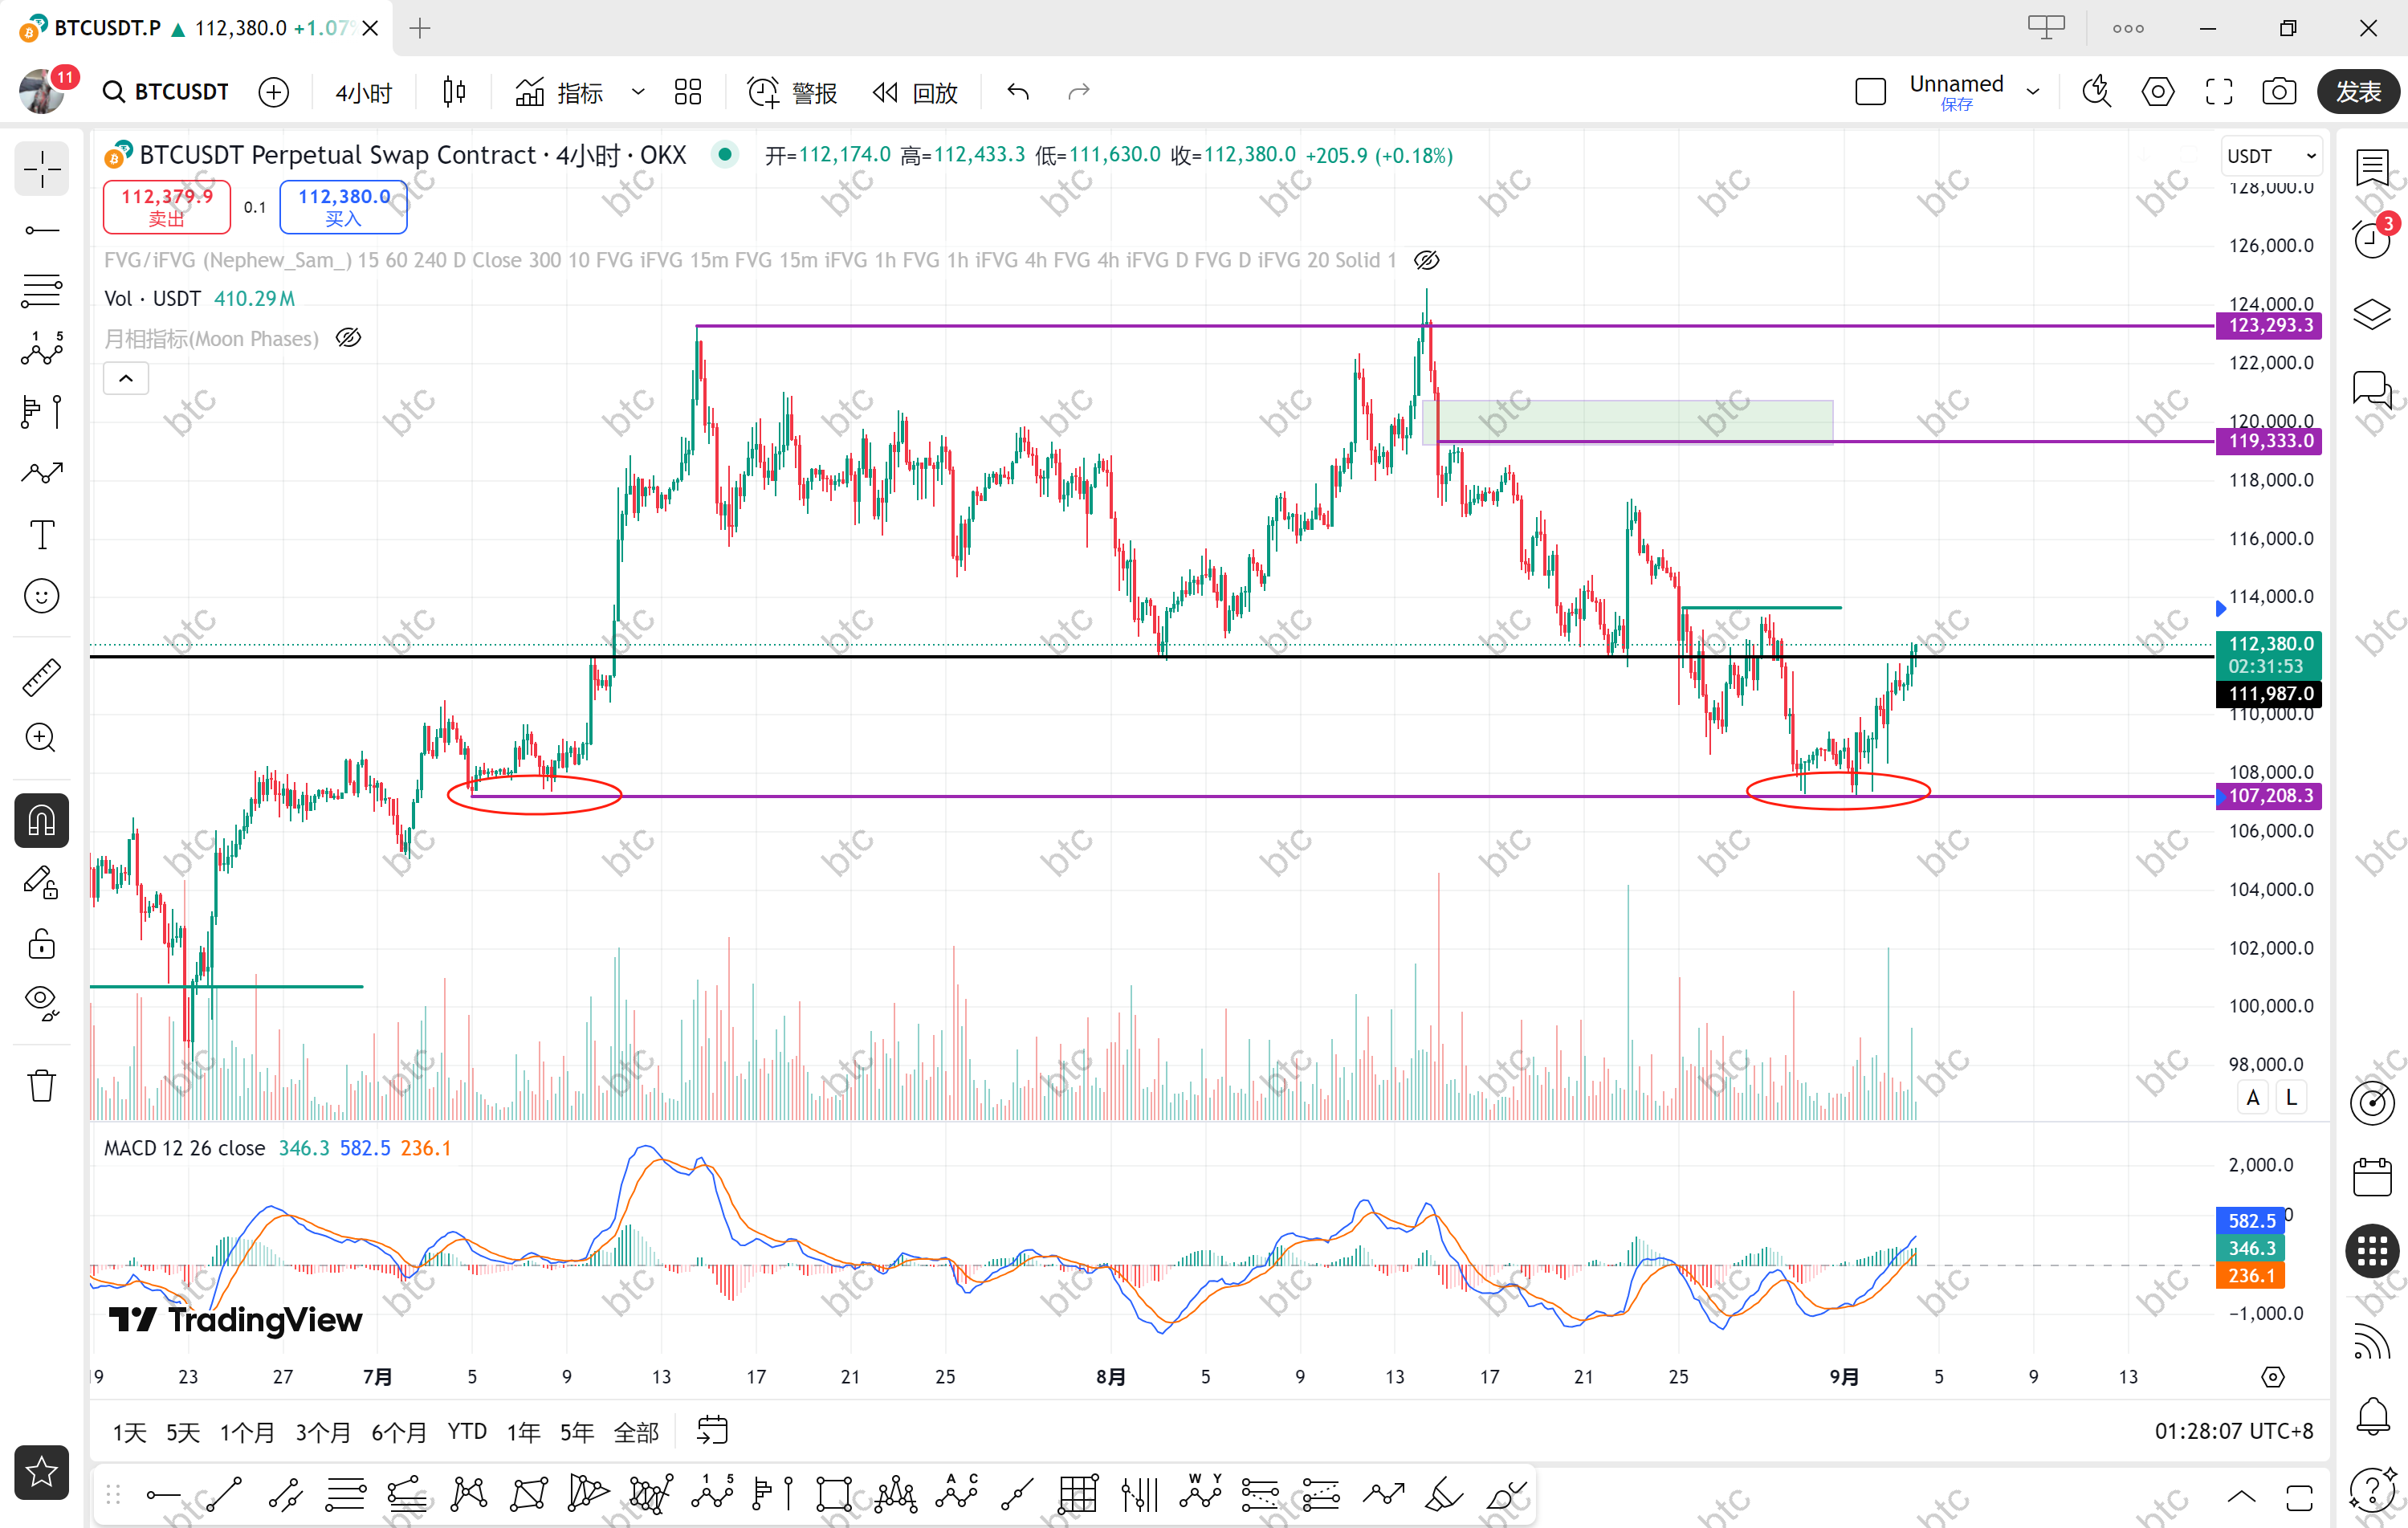Open the calendar panel on right sidebar
The width and height of the screenshot is (2408, 1528).
(x=2372, y=1177)
